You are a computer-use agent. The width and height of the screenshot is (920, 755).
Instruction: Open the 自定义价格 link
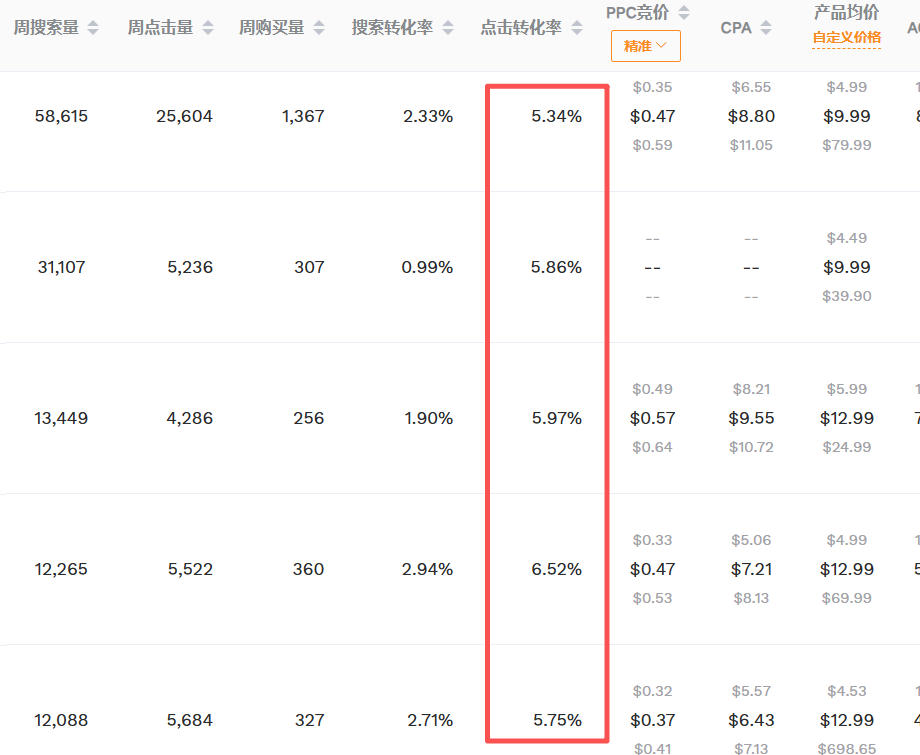tap(846, 38)
